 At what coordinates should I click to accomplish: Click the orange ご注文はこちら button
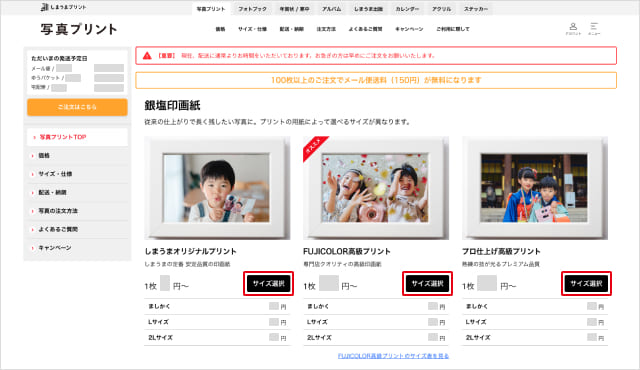77,107
